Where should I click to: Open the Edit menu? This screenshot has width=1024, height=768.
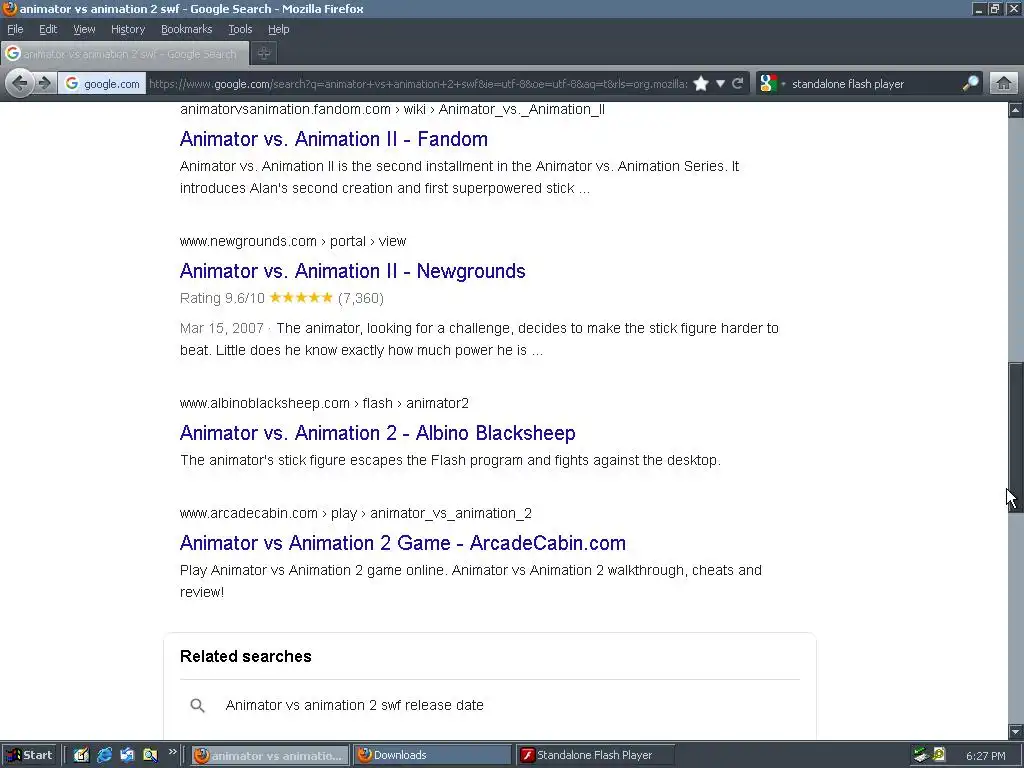(48, 29)
